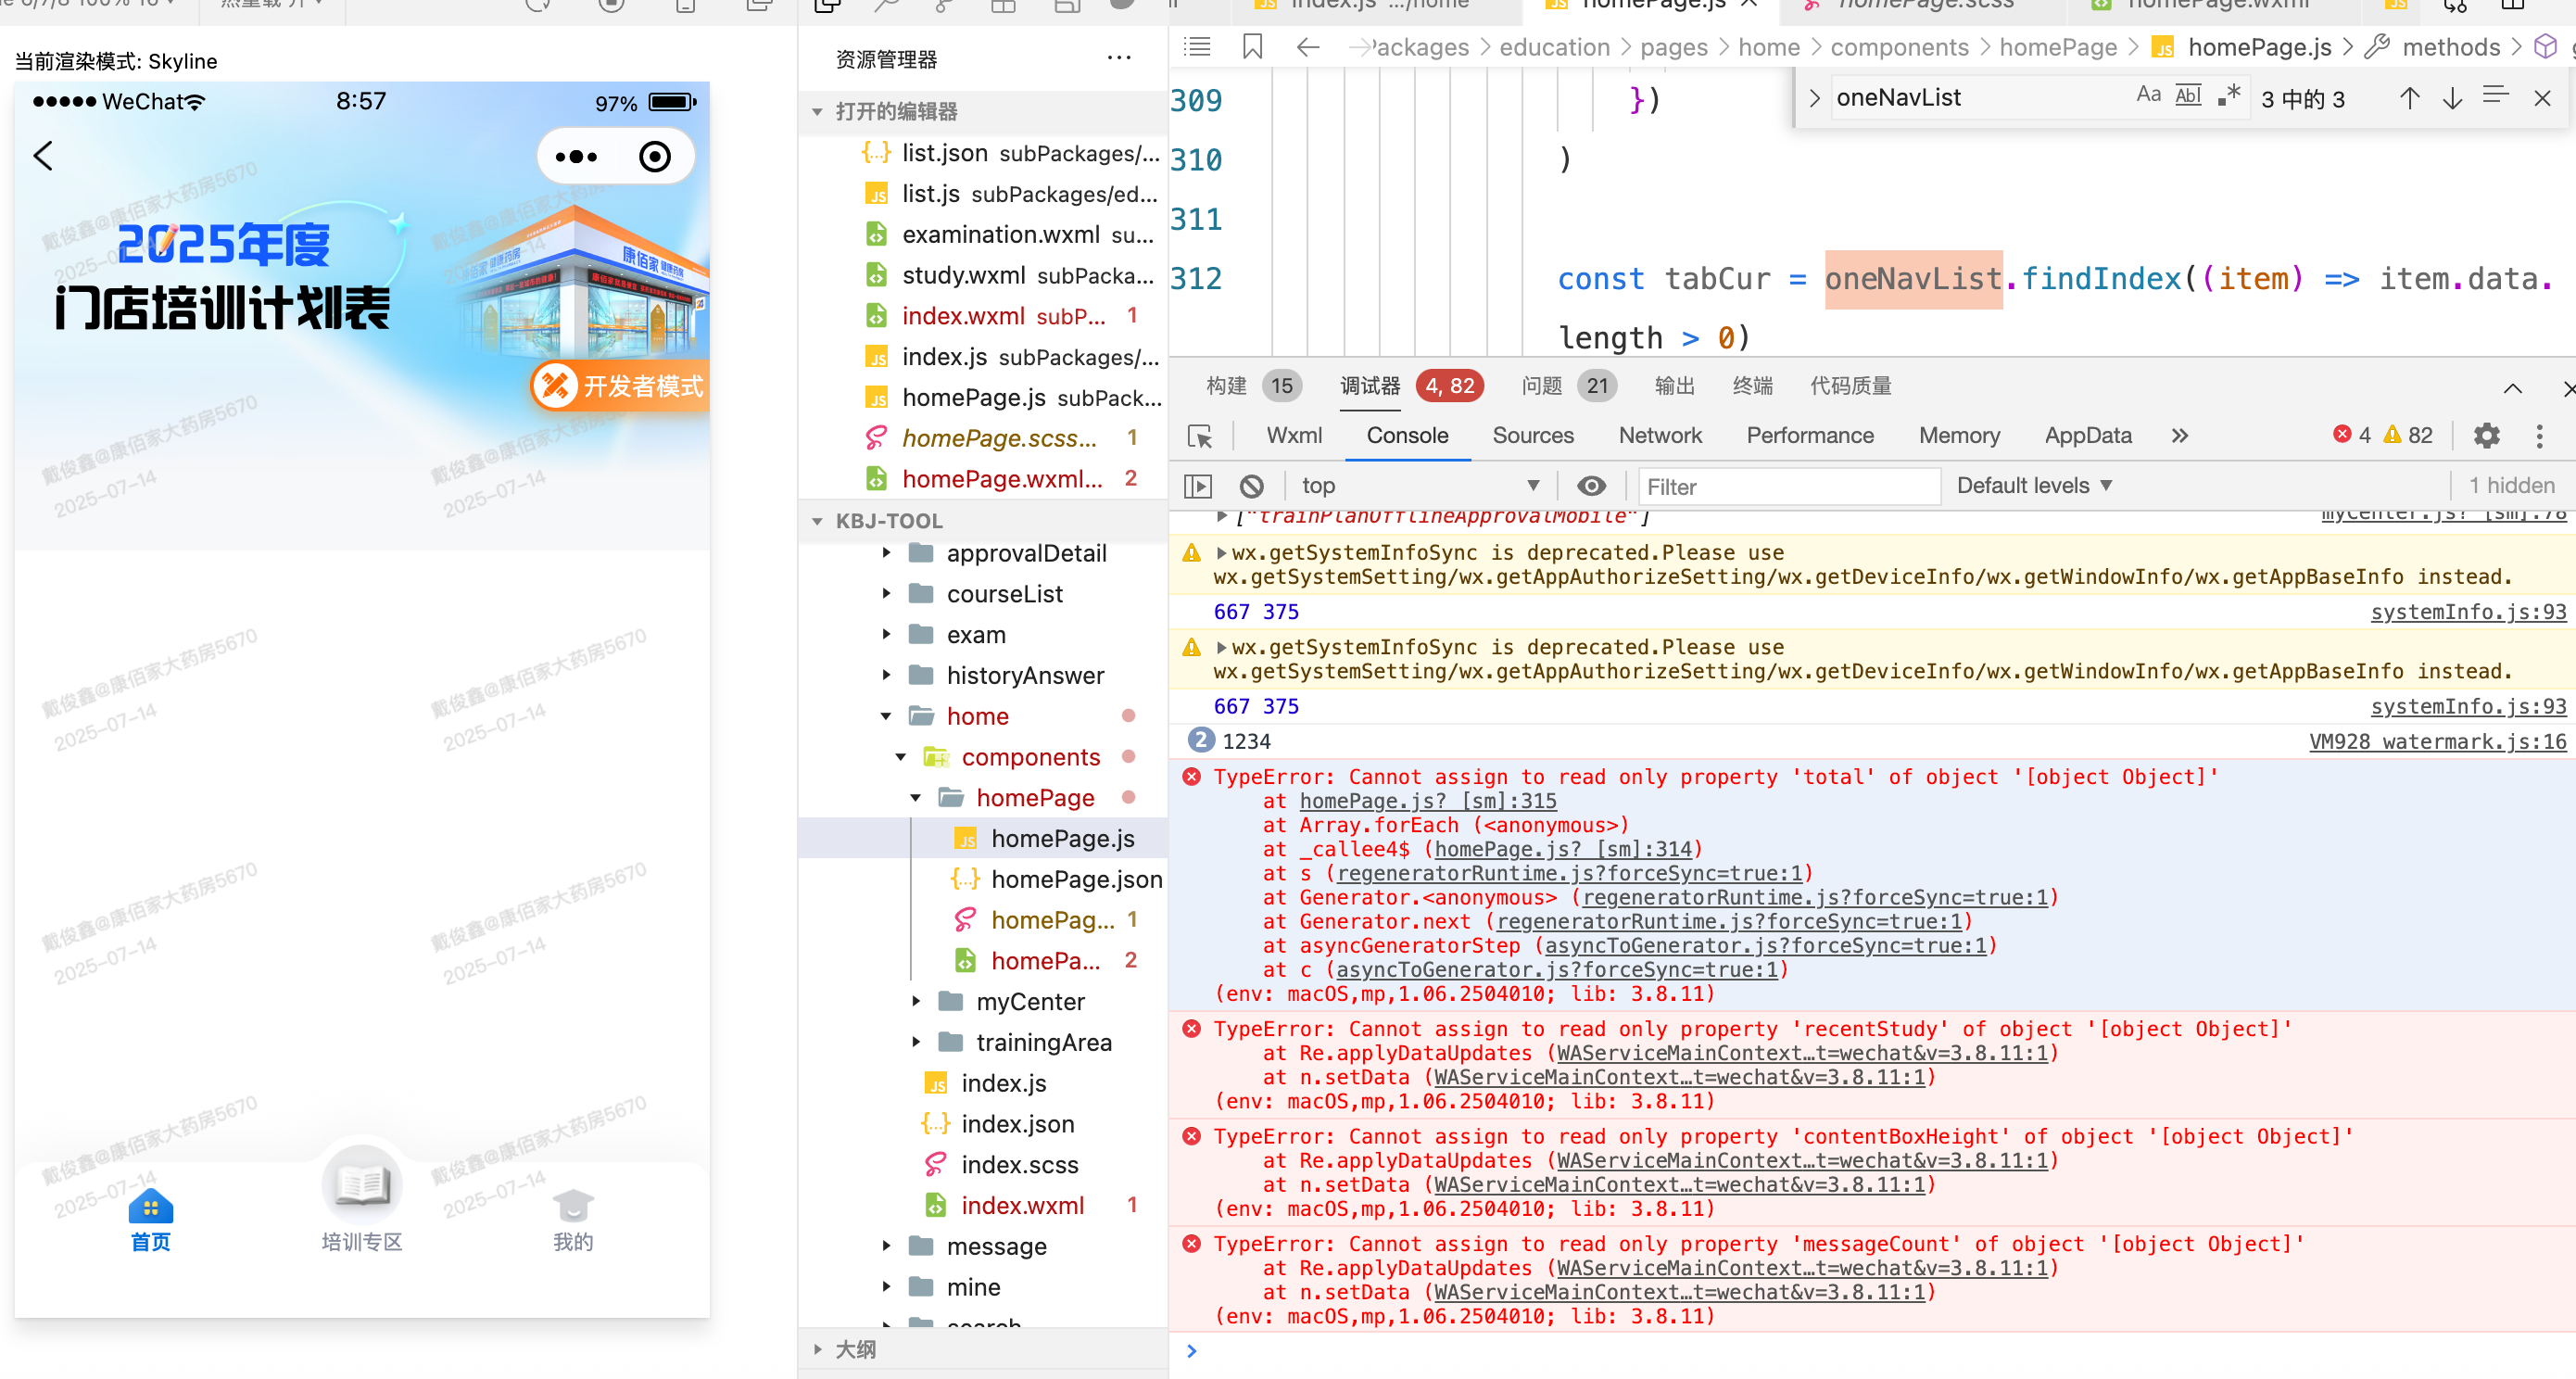Select homePage.json in the file tree
Image resolution: width=2576 pixels, height=1379 pixels.
pyautogui.click(x=1075, y=879)
